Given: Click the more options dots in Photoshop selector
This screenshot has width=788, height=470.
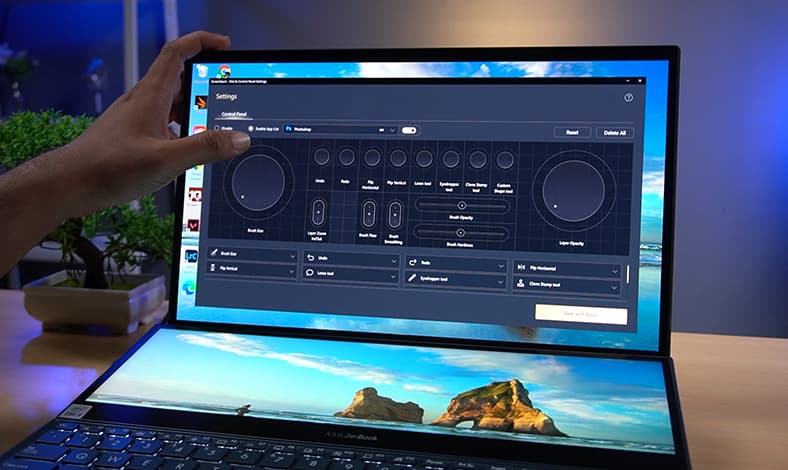Looking at the screenshot, I should 381,130.
